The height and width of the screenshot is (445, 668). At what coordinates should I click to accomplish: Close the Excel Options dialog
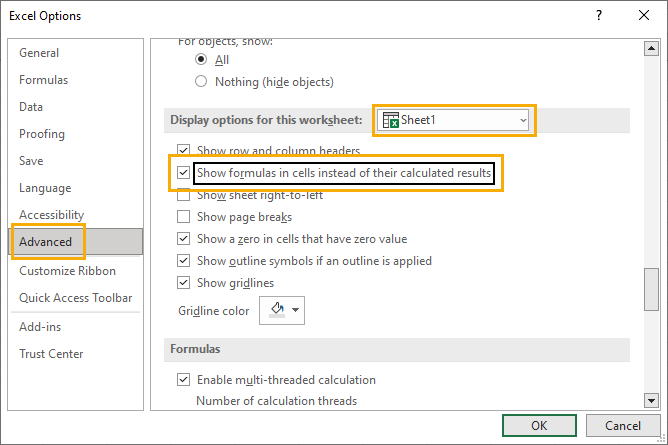(x=644, y=16)
